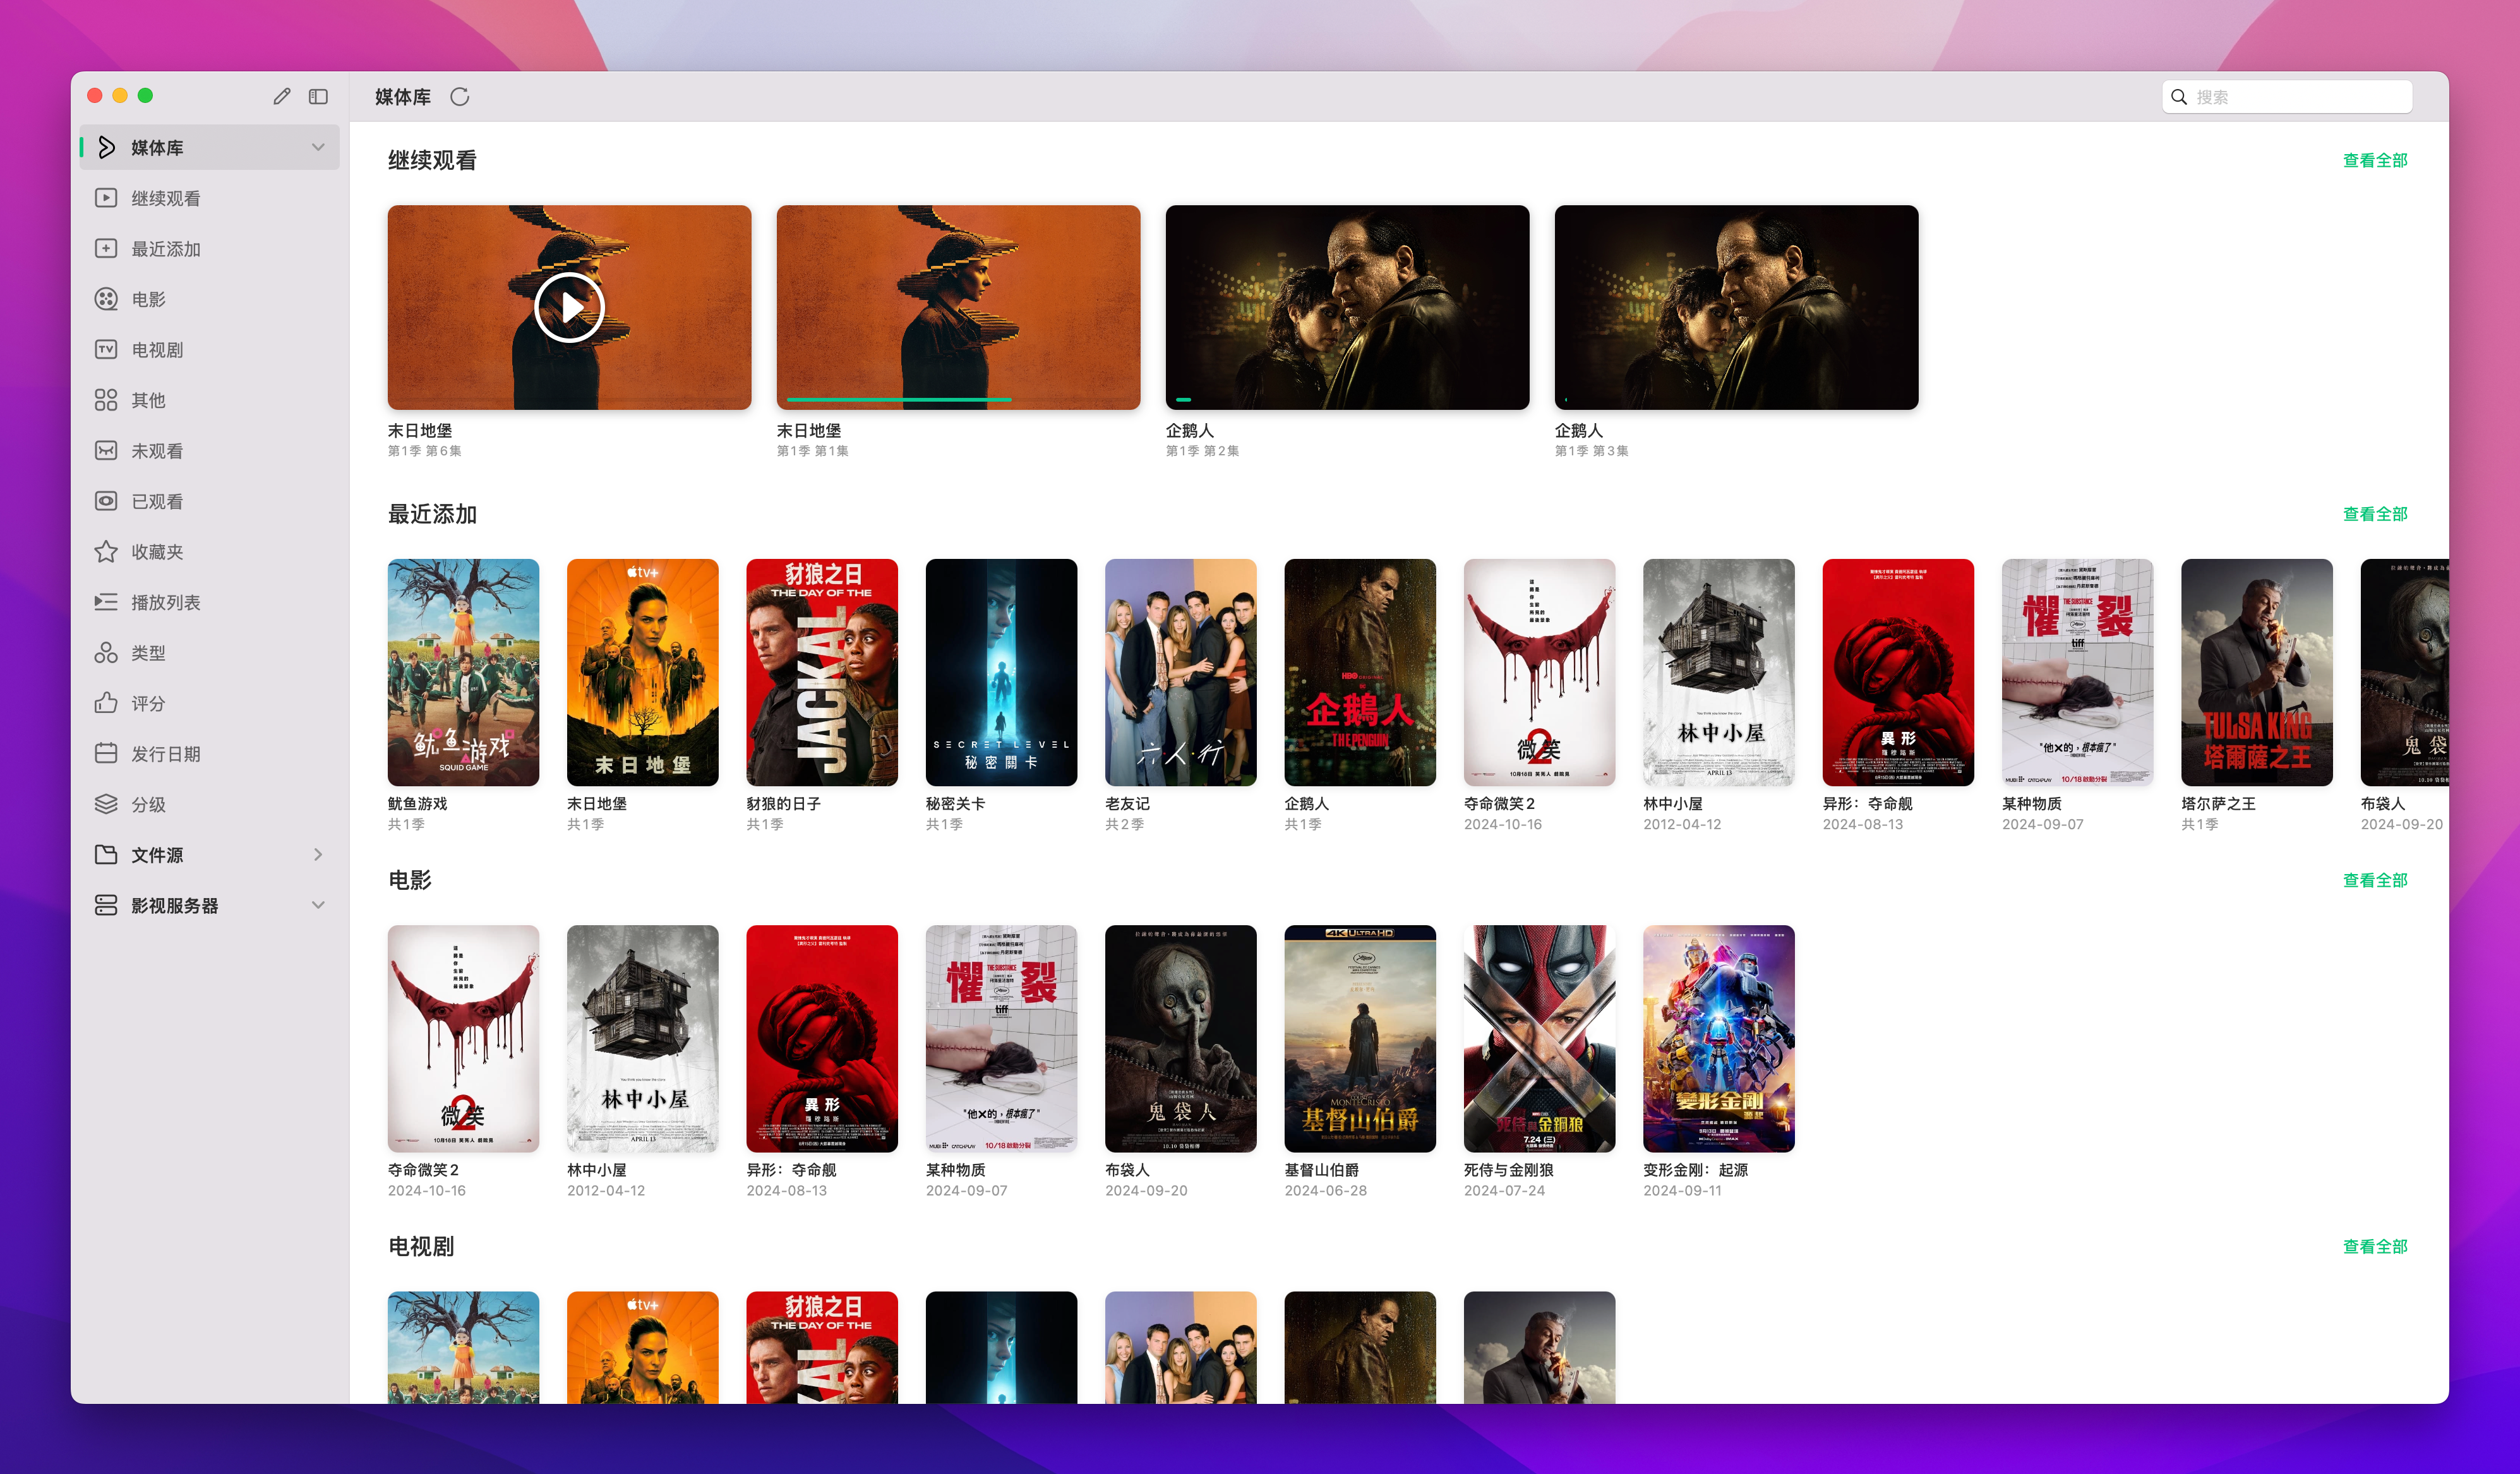The height and width of the screenshot is (1474, 2520).
Task: Click the 某种物质 title in 最近添加
Action: click(2032, 803)
